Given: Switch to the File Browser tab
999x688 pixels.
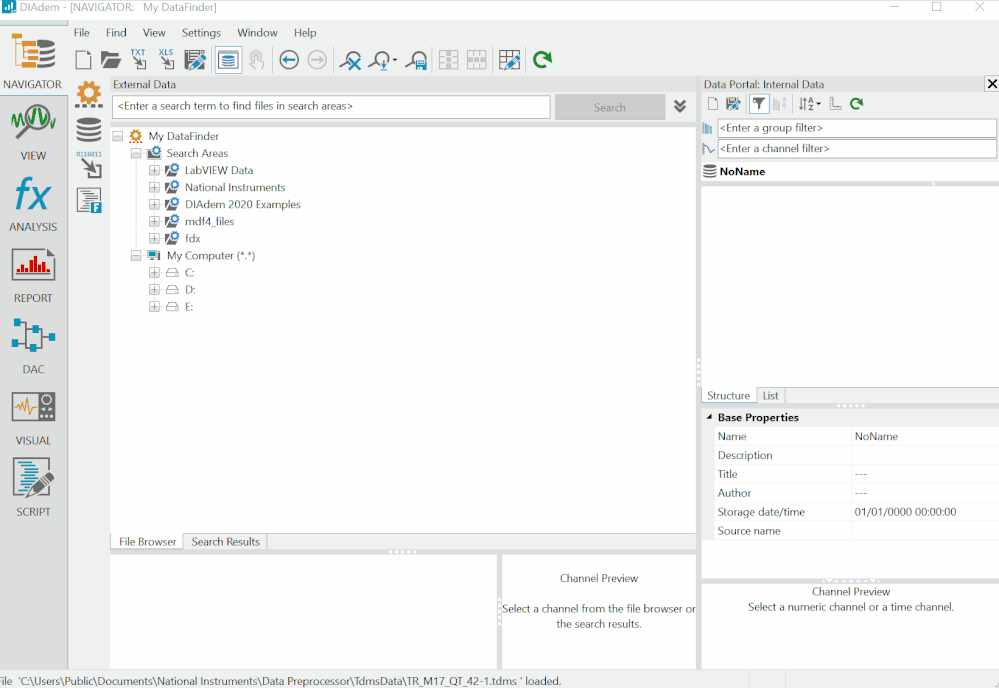Looking at the screenshot, I should click(147, 541).
